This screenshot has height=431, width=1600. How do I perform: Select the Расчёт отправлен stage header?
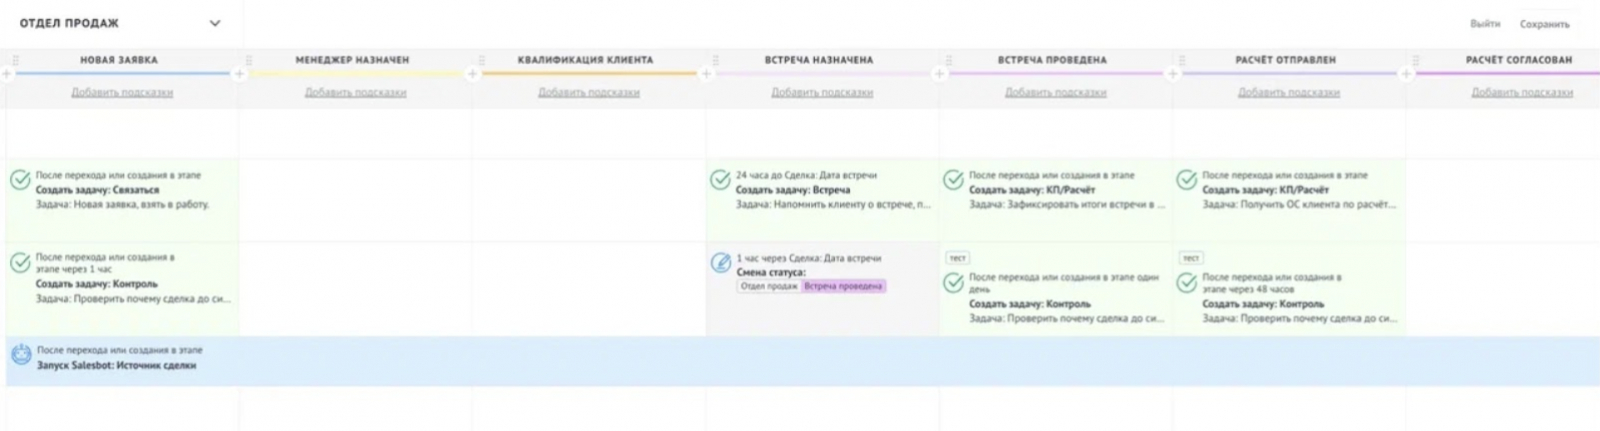pos(1285,60)
